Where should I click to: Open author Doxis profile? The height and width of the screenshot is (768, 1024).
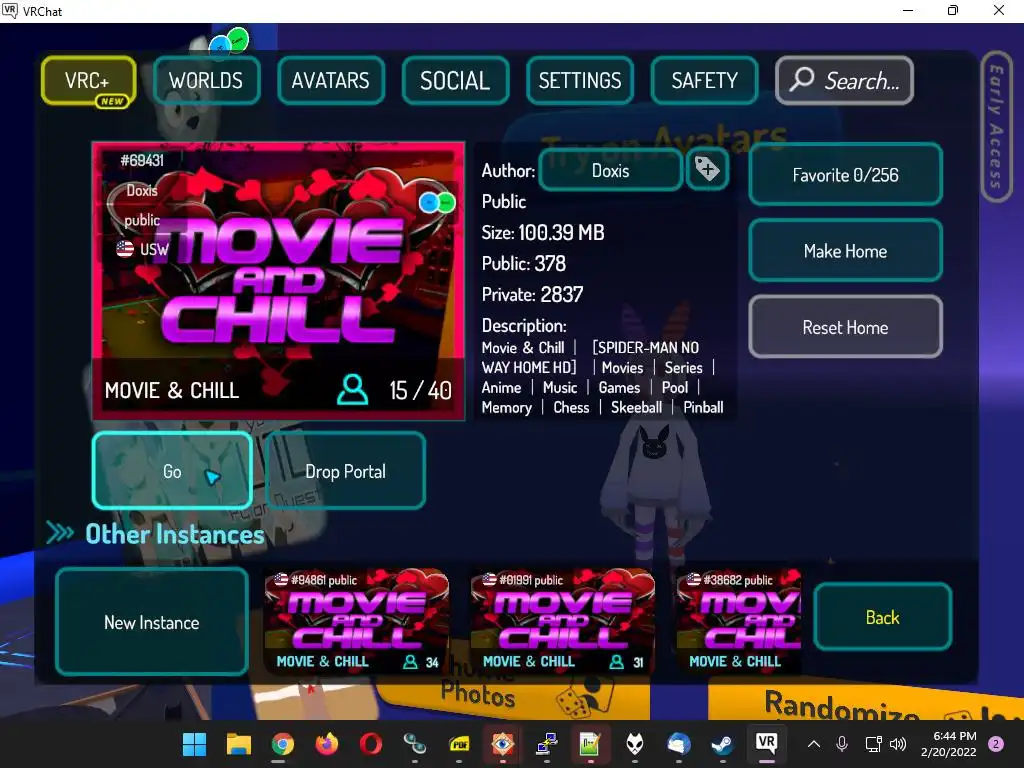coord(611,170)
